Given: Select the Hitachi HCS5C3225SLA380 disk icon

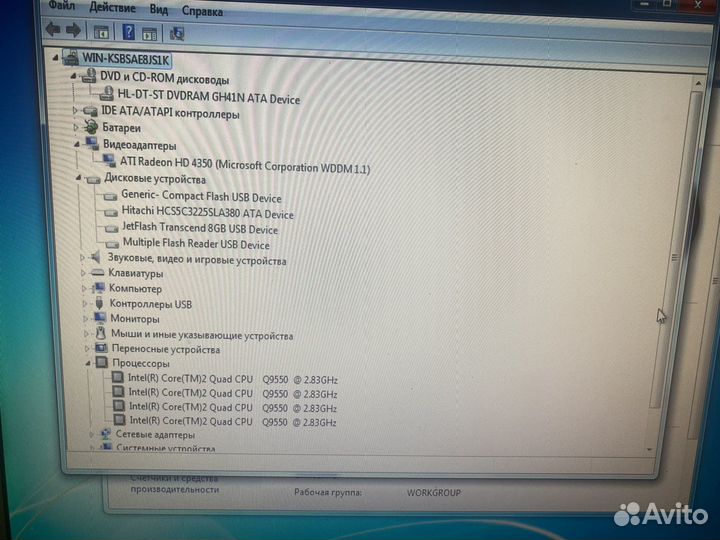Looking at the screenshot, I should tap(110, 214).
